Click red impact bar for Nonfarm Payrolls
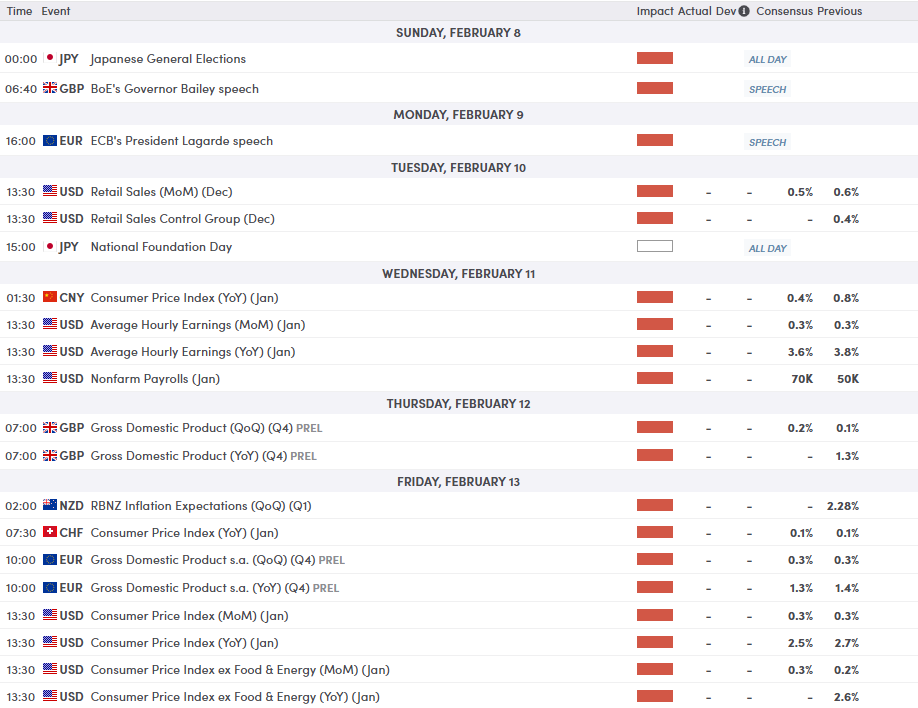The image size is (918, 708). [x=655, y=378]
